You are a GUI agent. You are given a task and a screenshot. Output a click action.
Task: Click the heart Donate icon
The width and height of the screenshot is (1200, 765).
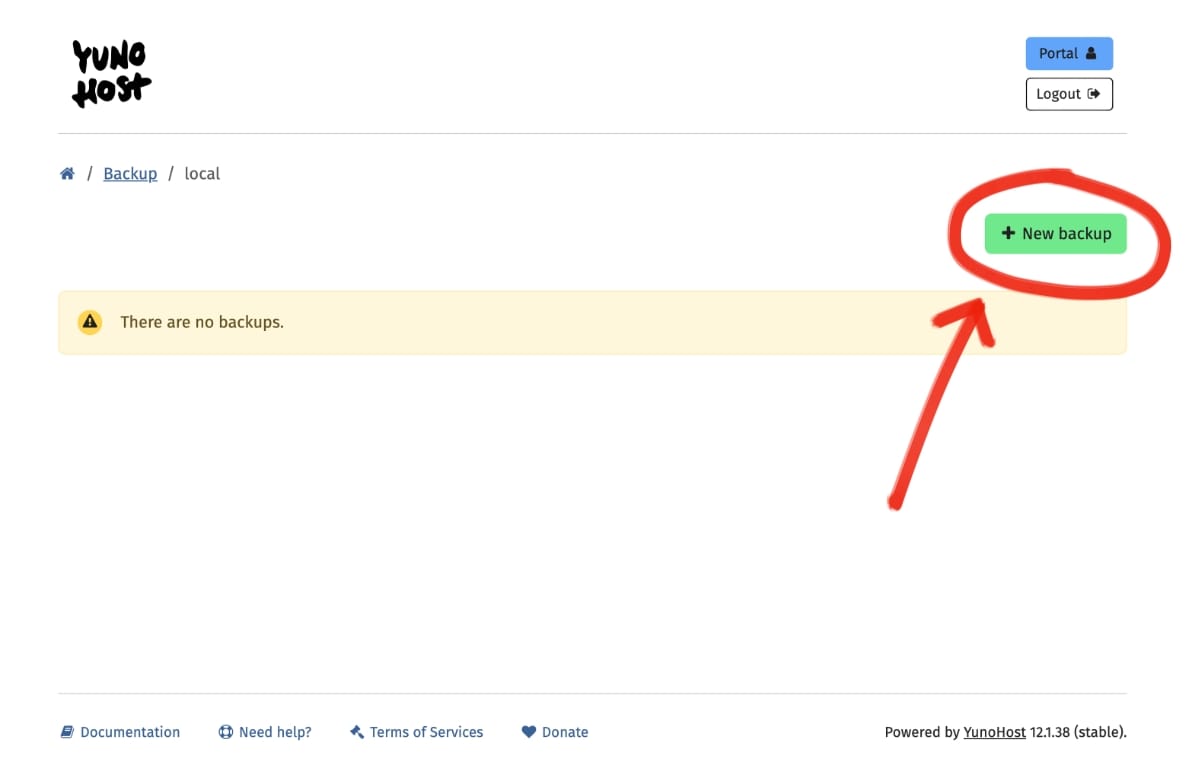(x=529, y=732)
